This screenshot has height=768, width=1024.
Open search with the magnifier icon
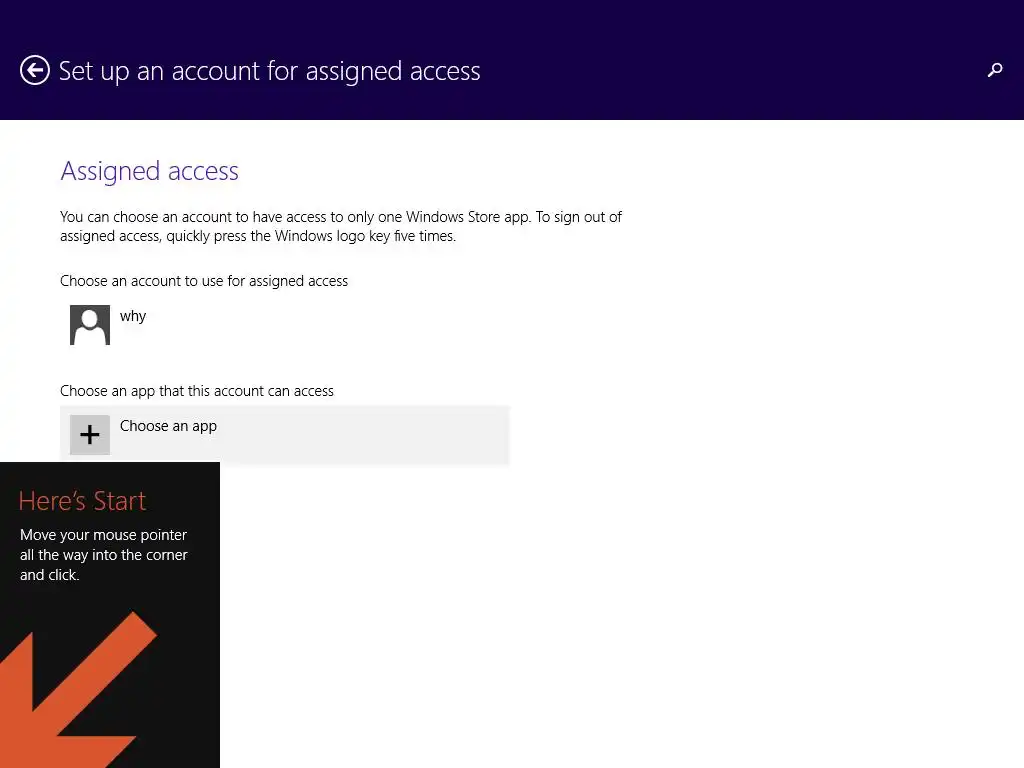[994, 70]
